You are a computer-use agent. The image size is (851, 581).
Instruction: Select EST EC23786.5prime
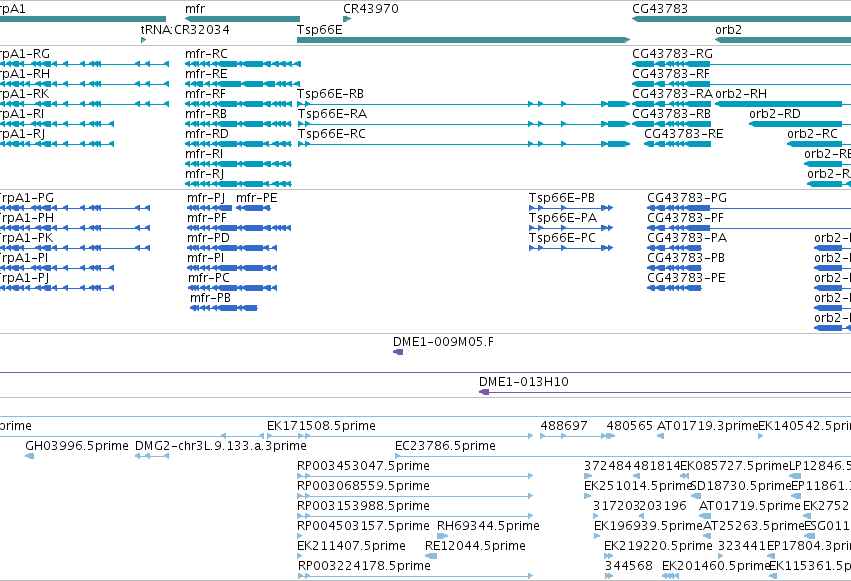(x=445, y=446)
